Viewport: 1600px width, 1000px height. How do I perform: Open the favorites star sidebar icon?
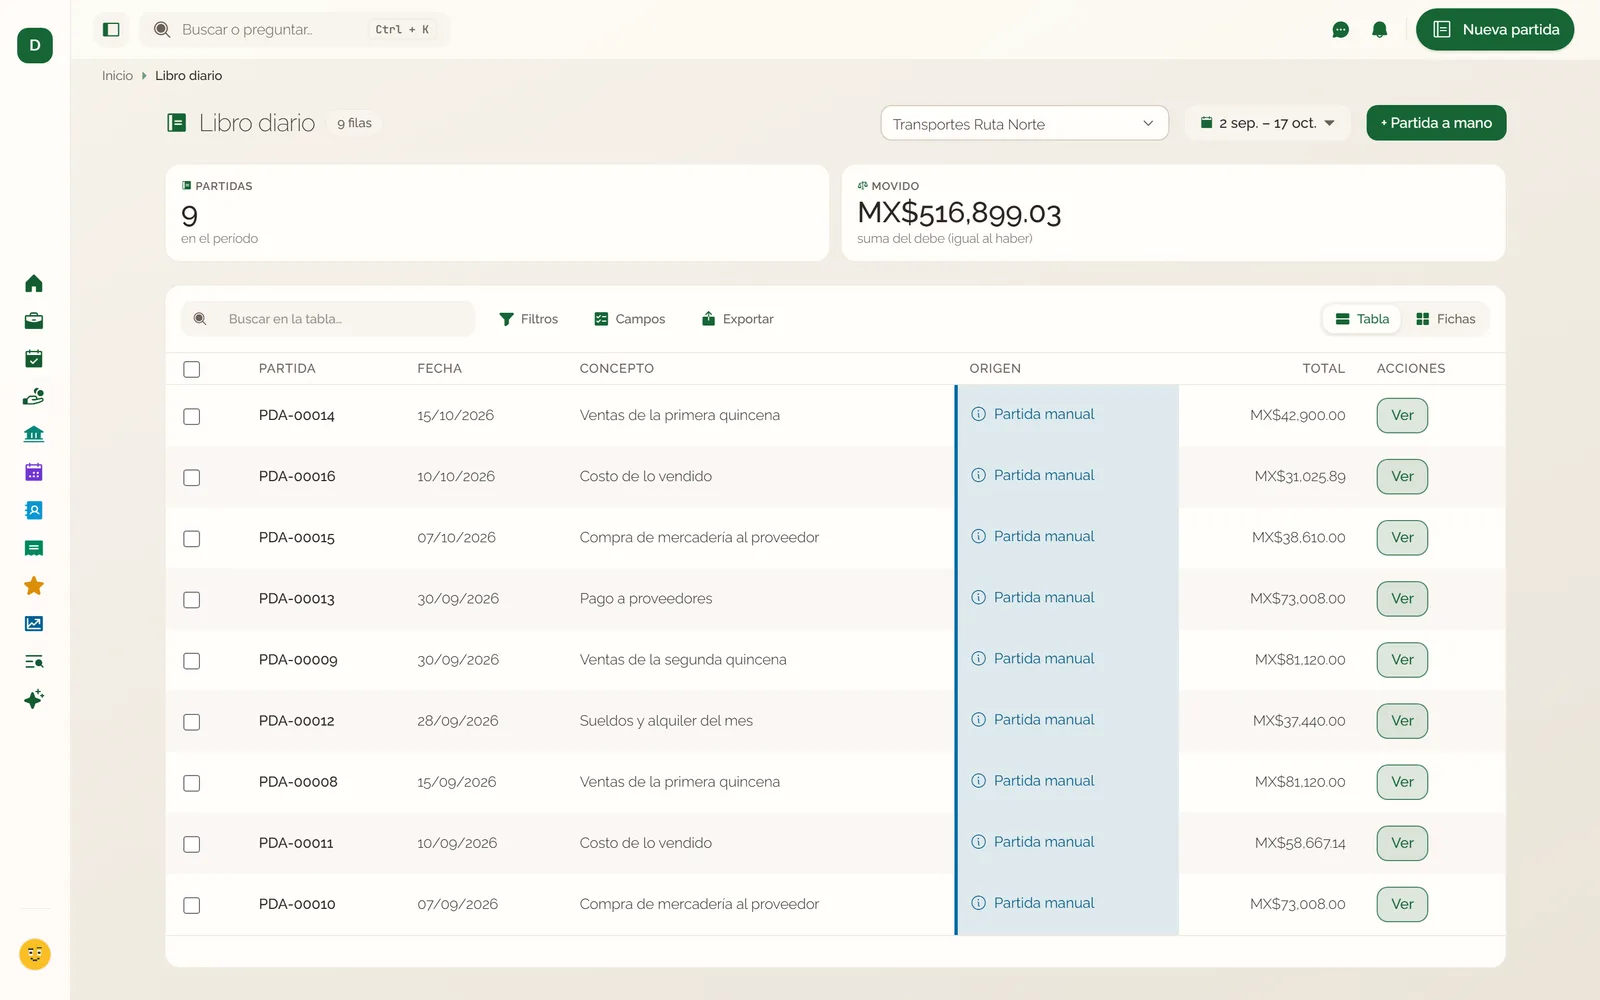pyautogui.click(x=34, y=586)
